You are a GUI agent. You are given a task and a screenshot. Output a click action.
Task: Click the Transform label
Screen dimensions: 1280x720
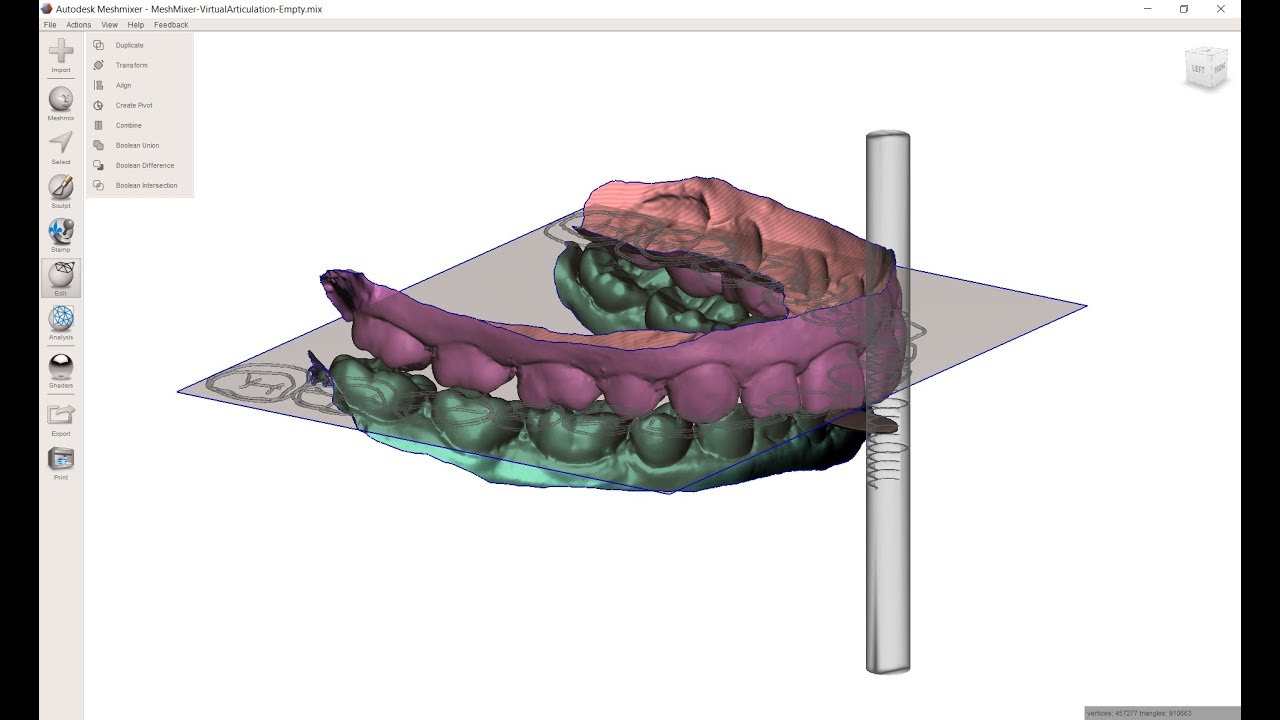pos(131,65)
